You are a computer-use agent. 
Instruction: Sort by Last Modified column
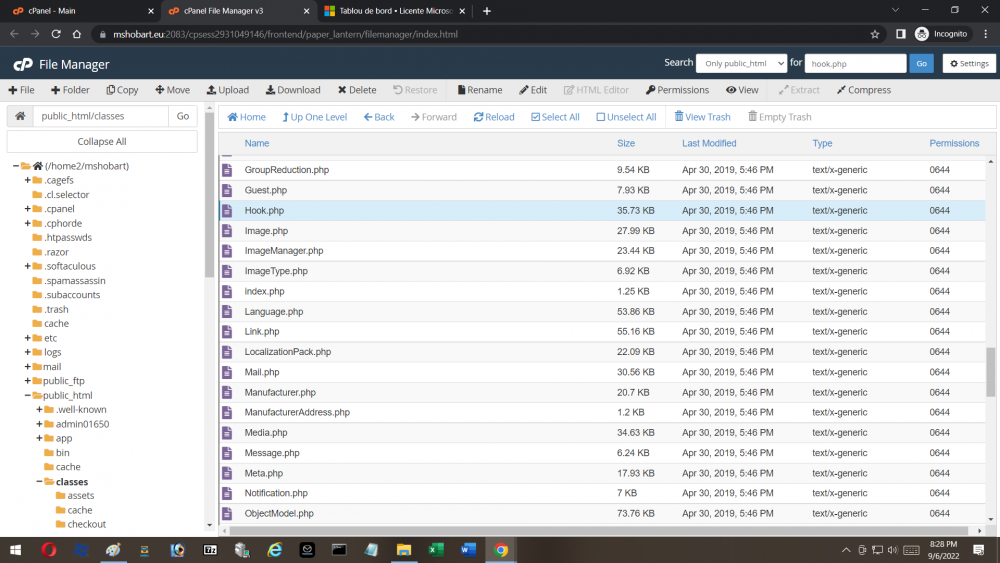click(709, 143)
